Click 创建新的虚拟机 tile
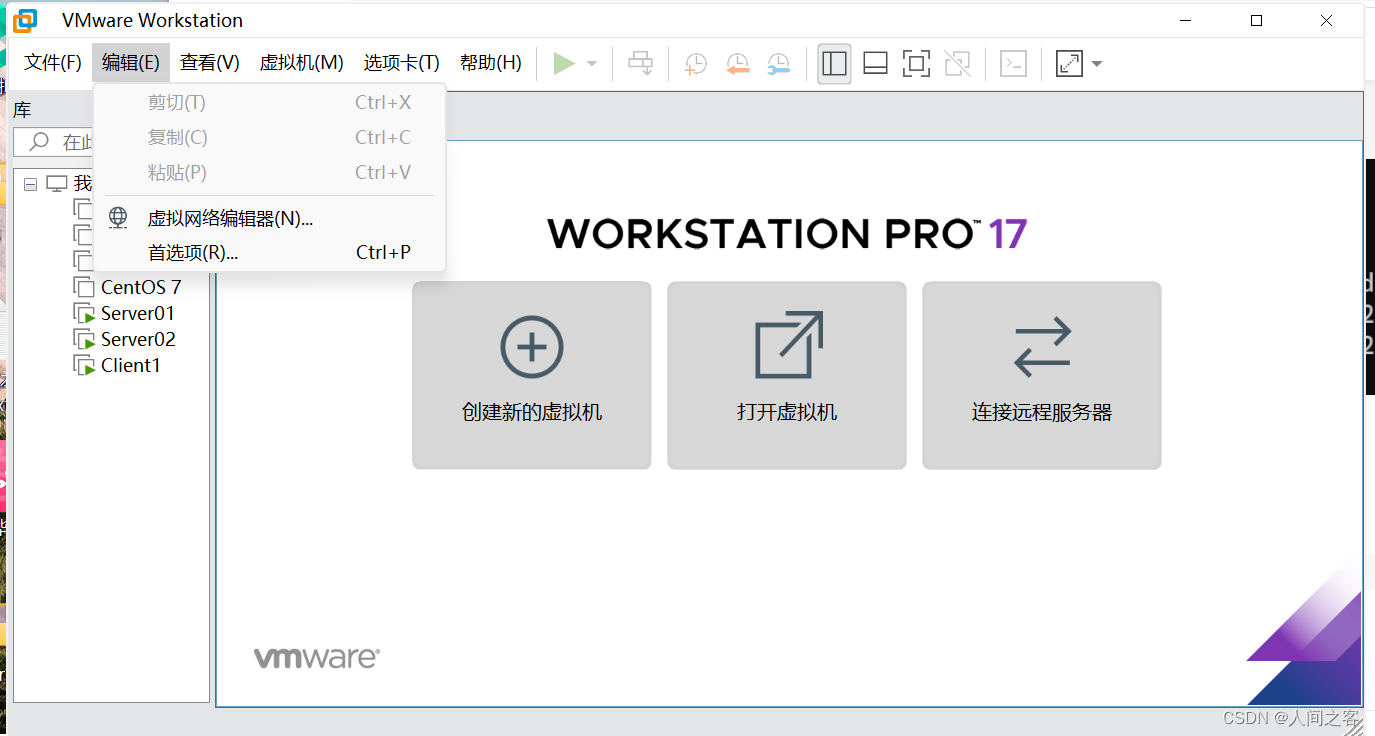Viewport: 1375px width, 736px height. point(532,375)
